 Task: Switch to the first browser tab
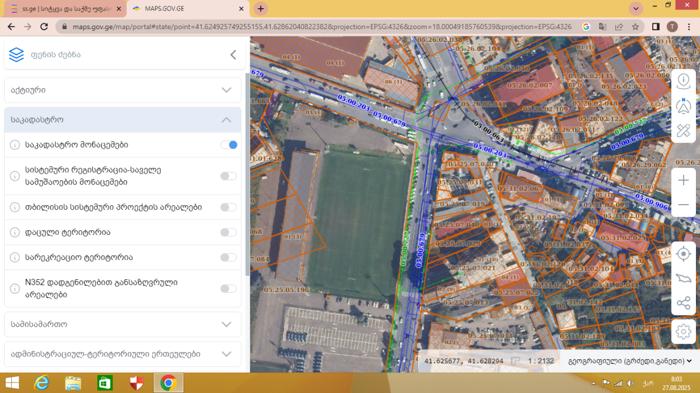(x=65, y=9)
